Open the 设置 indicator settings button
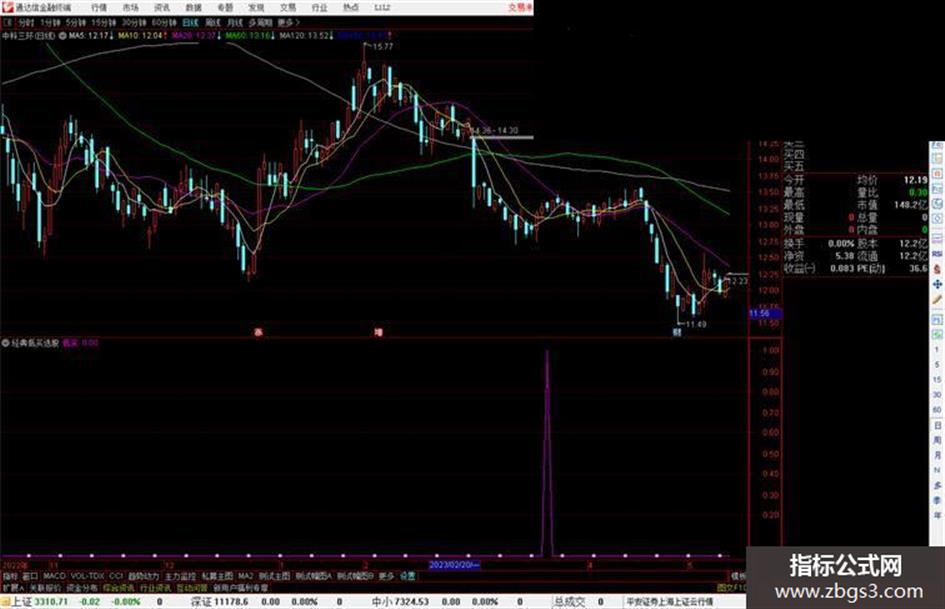The width and height of the screenshot is (945, 609). coord(408,576)
